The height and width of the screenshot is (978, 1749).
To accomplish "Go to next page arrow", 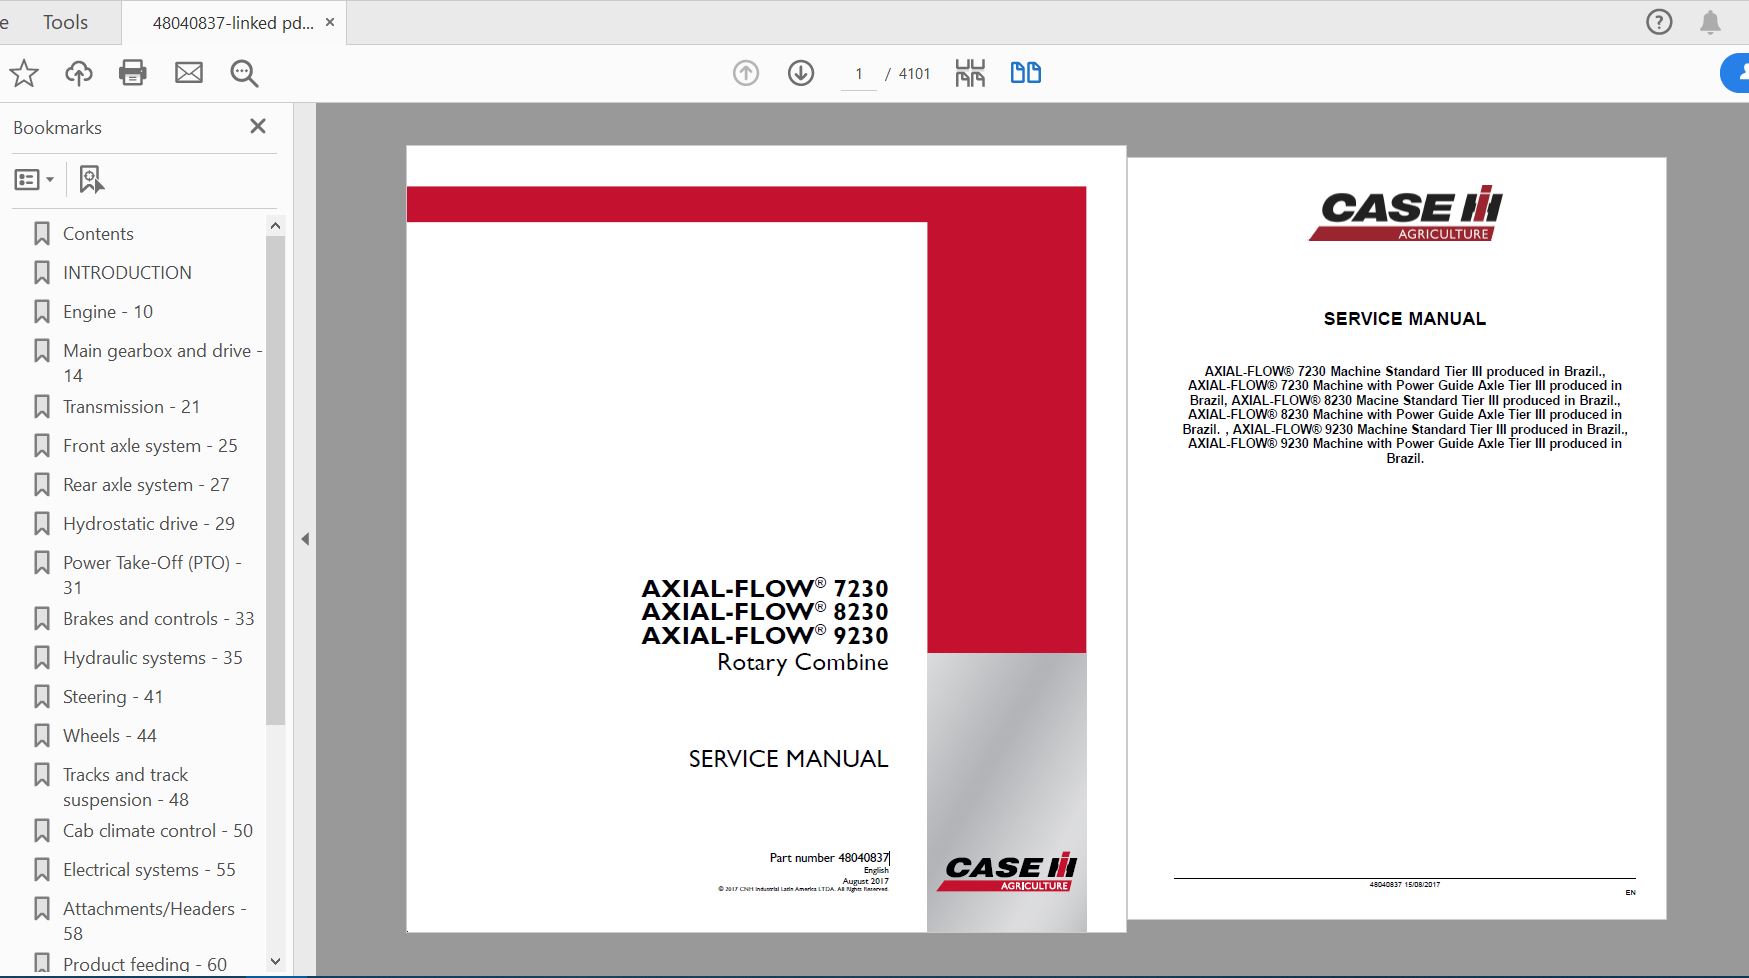I will 801,73.
